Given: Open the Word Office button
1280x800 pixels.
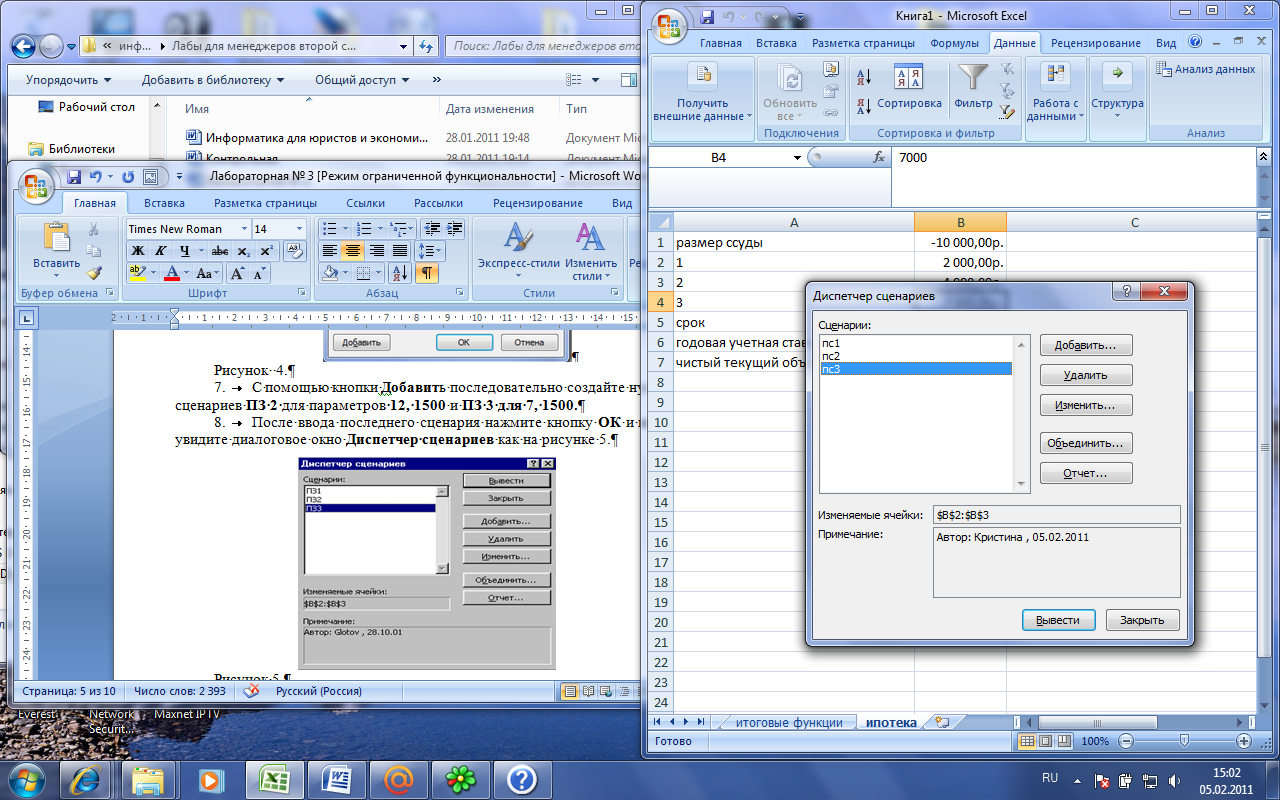Looking at the screenshot, I should (35, 185).
